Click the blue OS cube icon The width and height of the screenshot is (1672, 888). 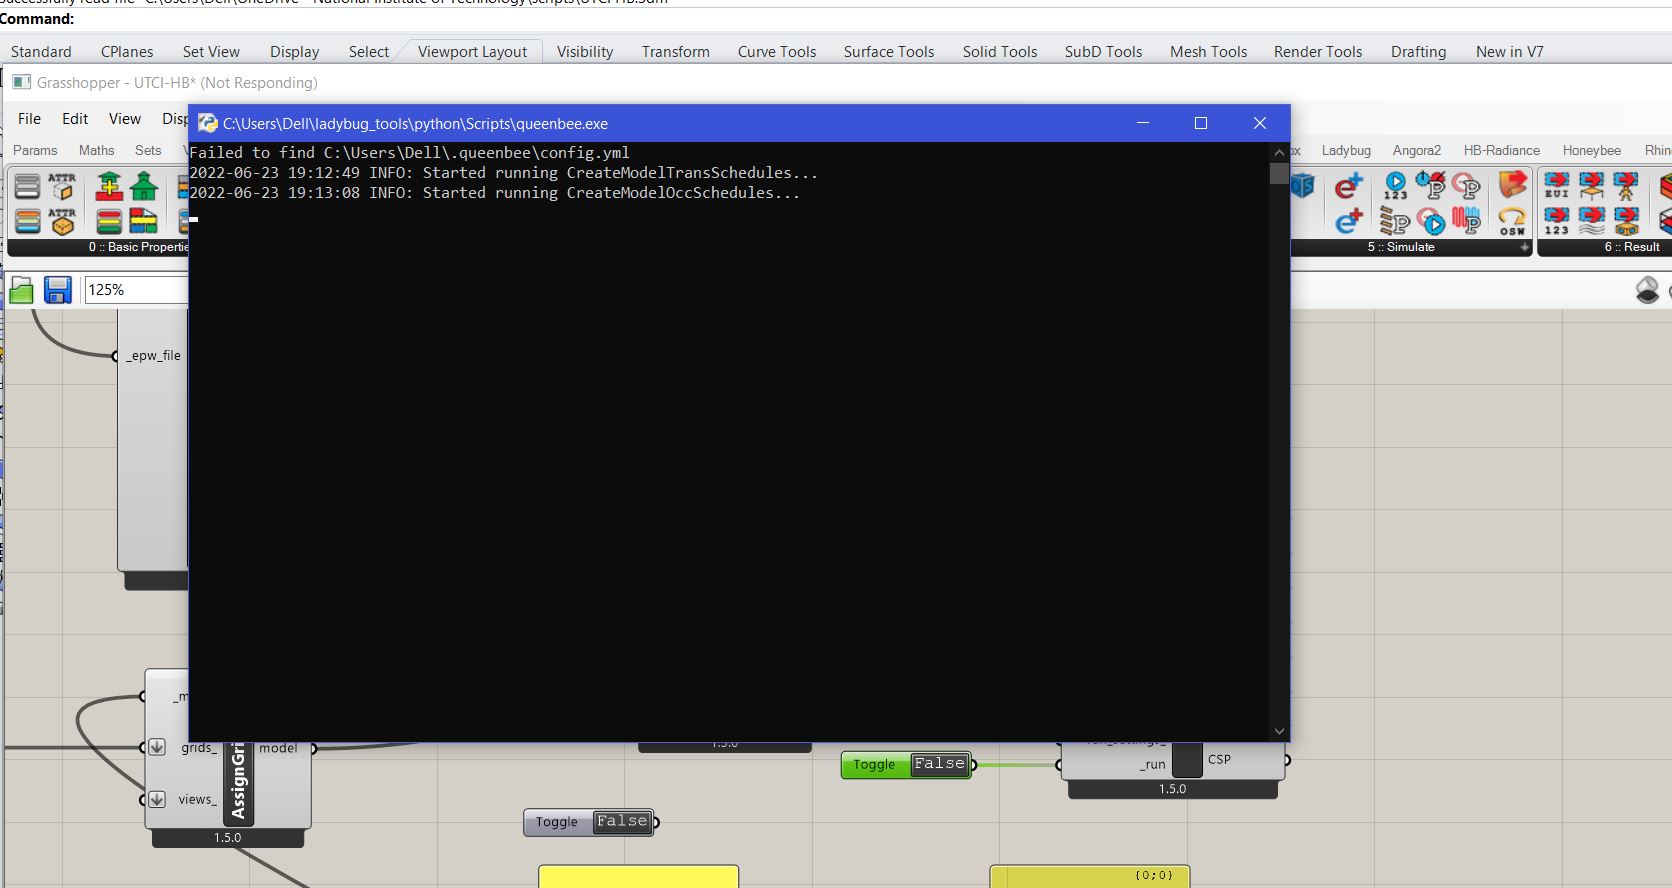(1302, 186)
